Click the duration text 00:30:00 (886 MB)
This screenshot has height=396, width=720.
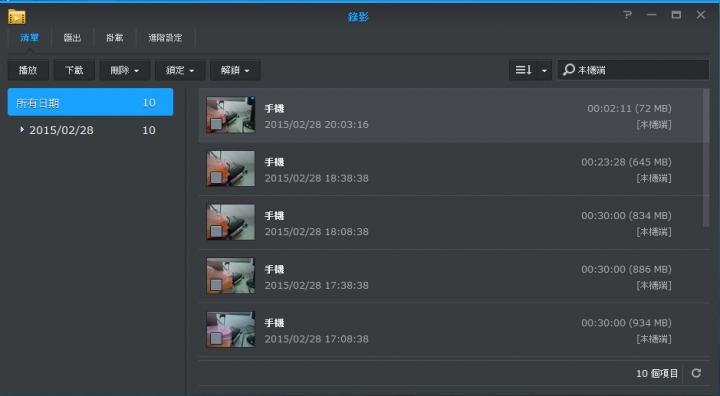click(626, 269)
